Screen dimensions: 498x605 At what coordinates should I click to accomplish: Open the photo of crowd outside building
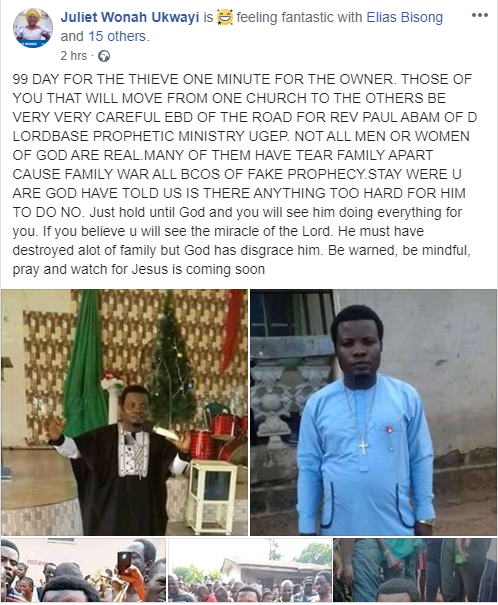click(250, 570)
